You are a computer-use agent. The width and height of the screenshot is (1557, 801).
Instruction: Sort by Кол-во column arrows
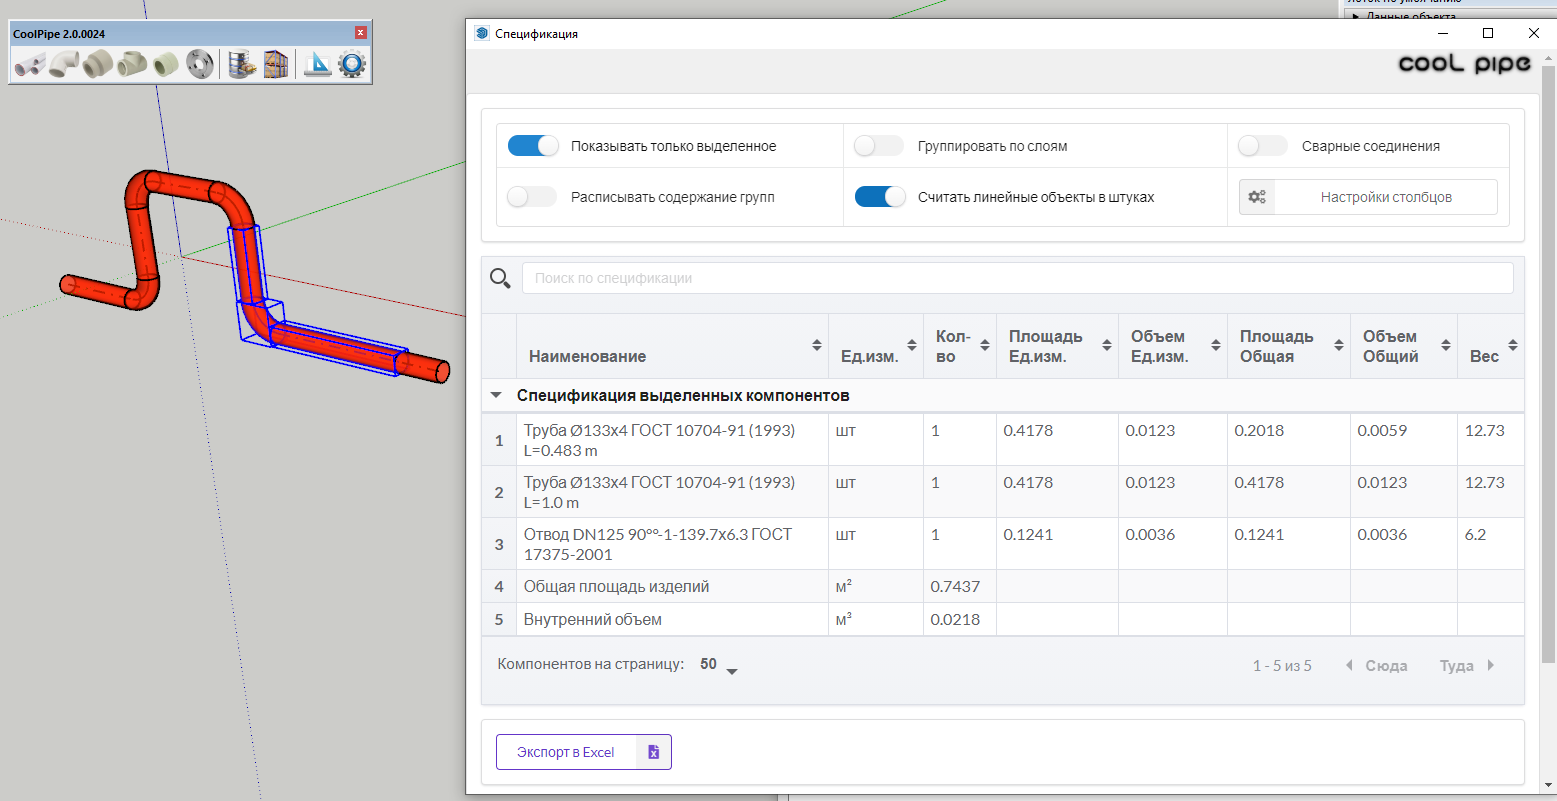point(985,345)
